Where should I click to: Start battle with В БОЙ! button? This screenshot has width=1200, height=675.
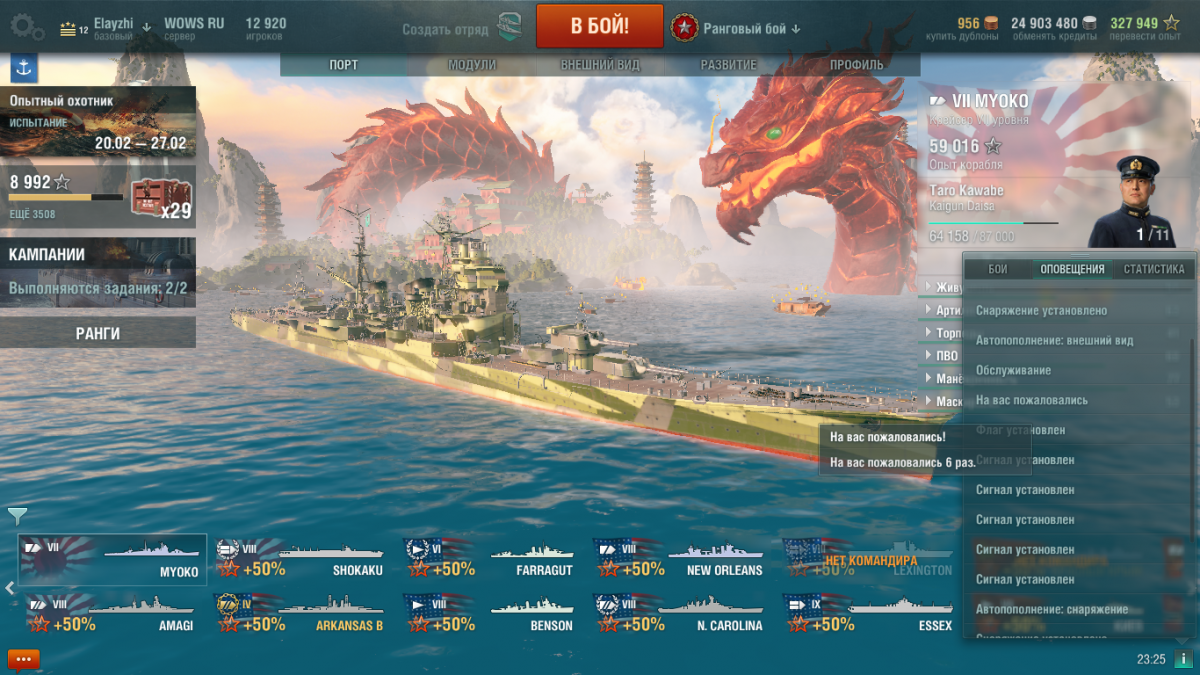(x=600, y=26)
